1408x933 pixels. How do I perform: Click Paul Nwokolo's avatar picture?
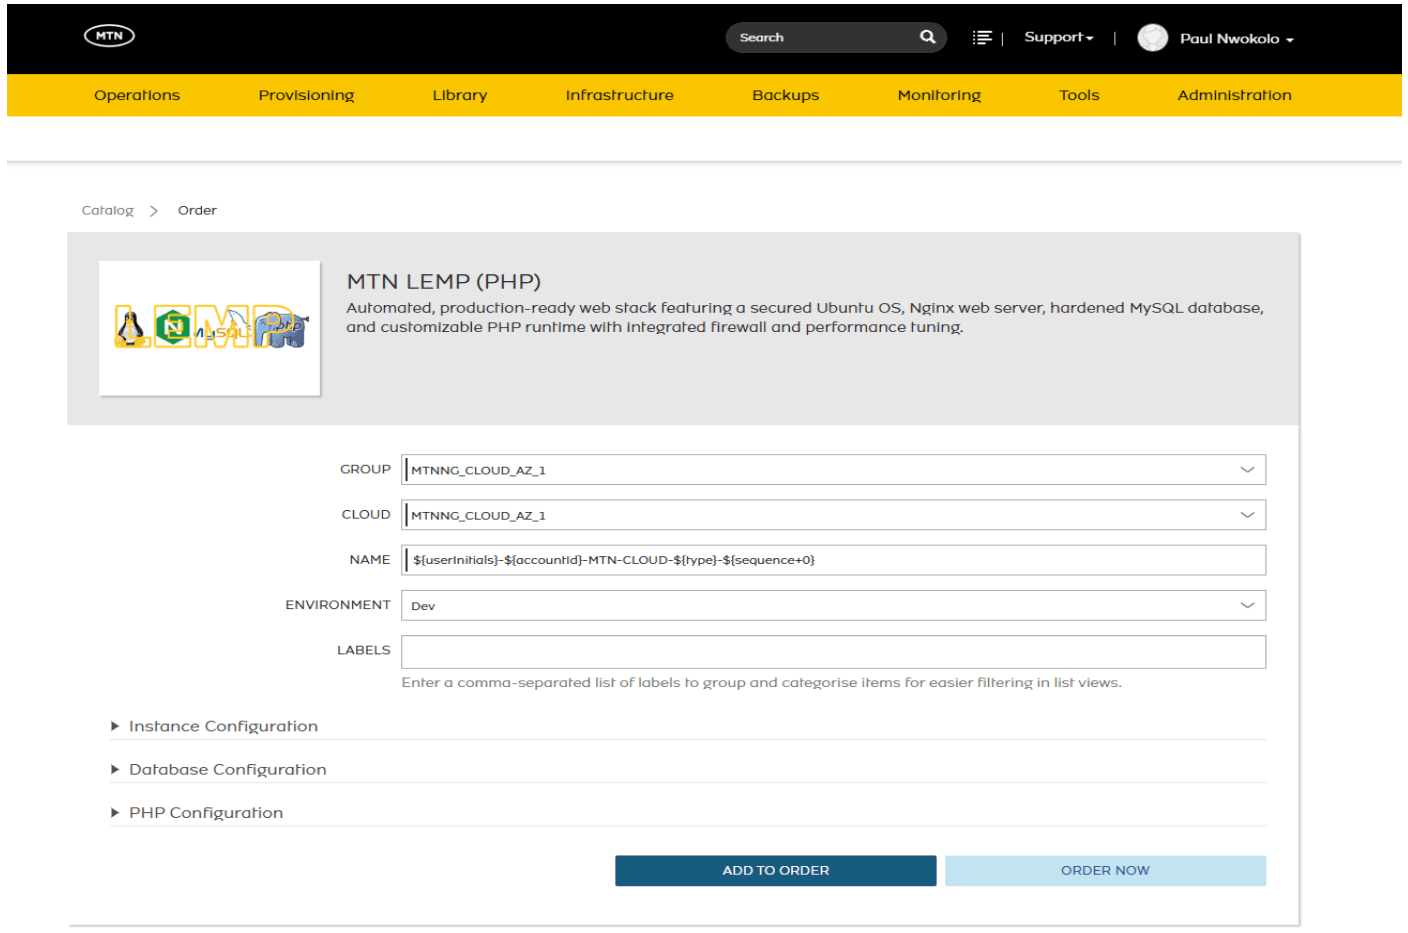(x=1152, y=38)
